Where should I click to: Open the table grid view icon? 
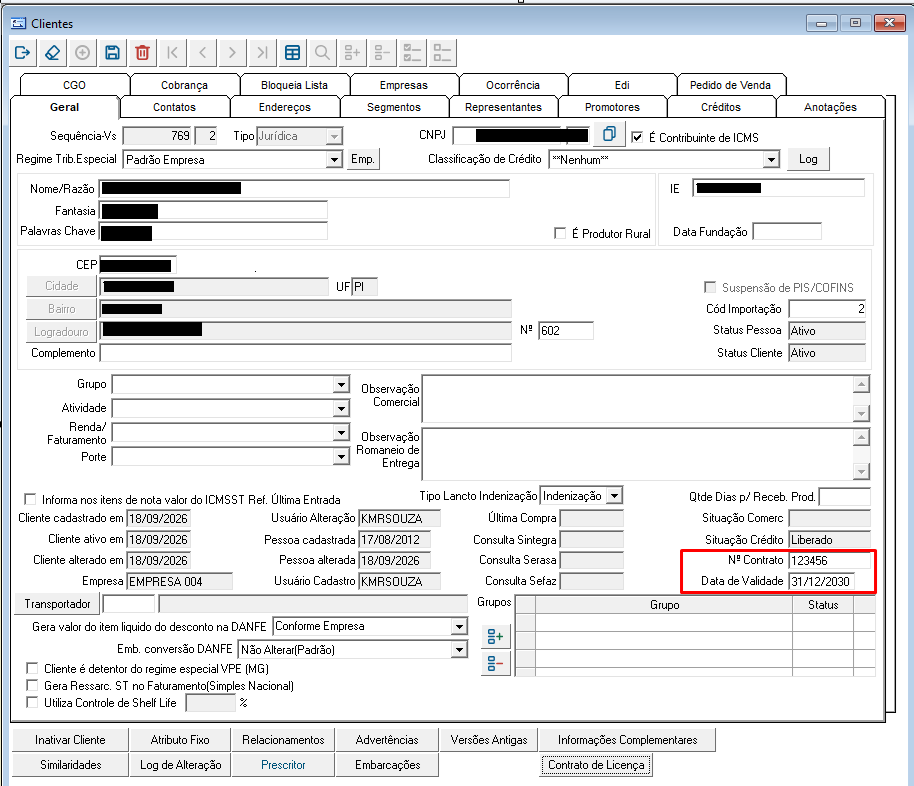(x=293, y=53)
